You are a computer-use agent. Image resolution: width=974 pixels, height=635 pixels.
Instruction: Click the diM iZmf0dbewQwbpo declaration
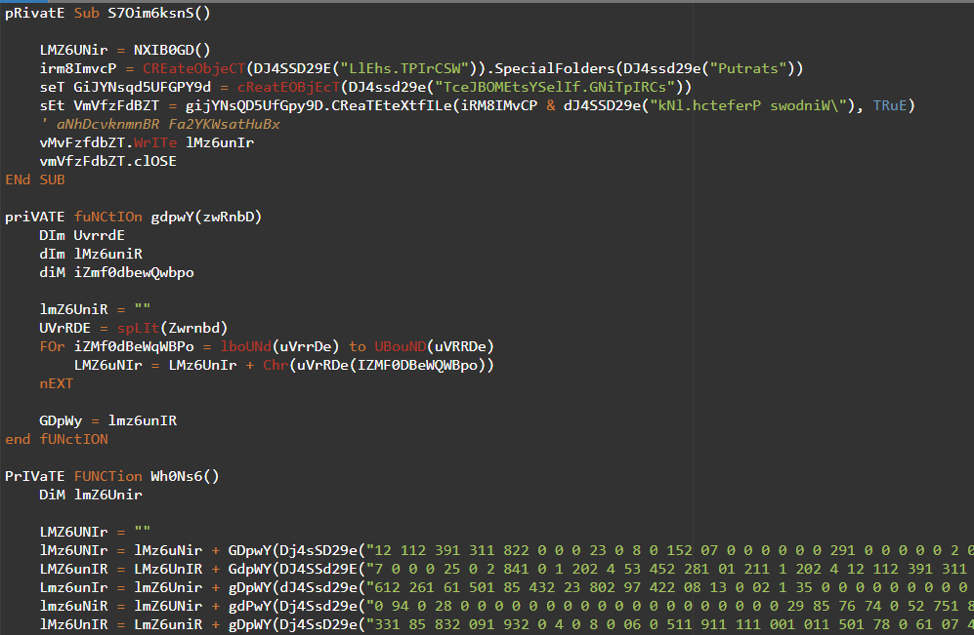[117, 273]
